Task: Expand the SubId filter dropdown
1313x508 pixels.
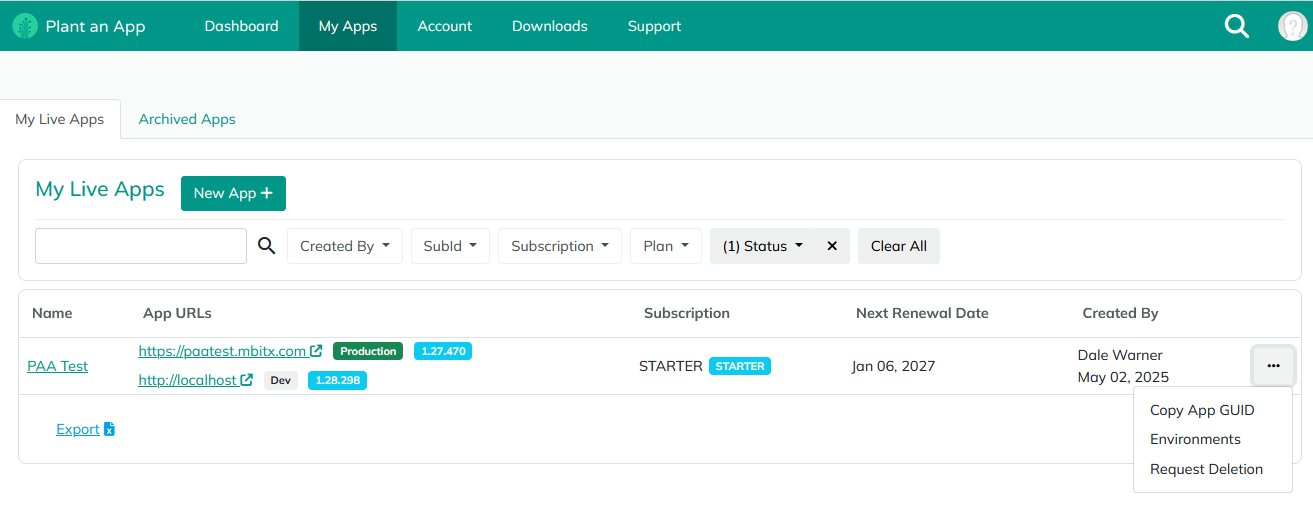Action: click(x=449, y=246)
